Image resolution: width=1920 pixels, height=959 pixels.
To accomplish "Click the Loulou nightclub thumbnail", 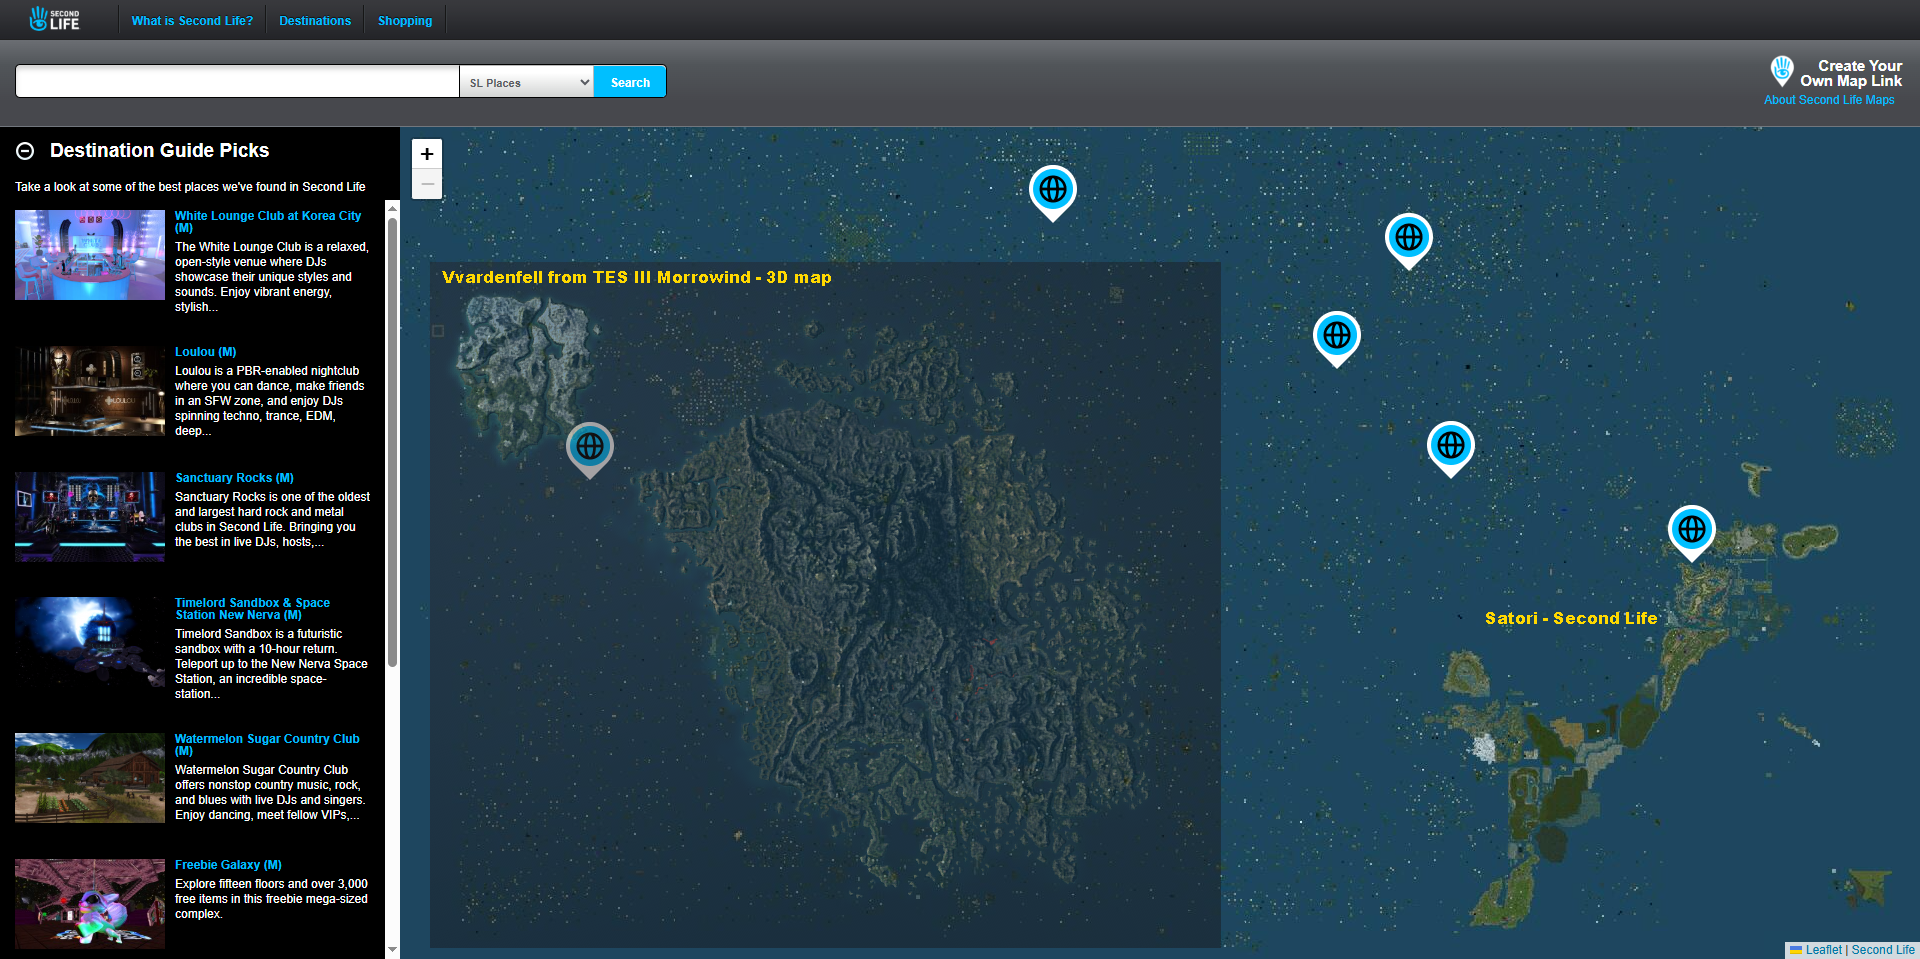I will (90, 391).
